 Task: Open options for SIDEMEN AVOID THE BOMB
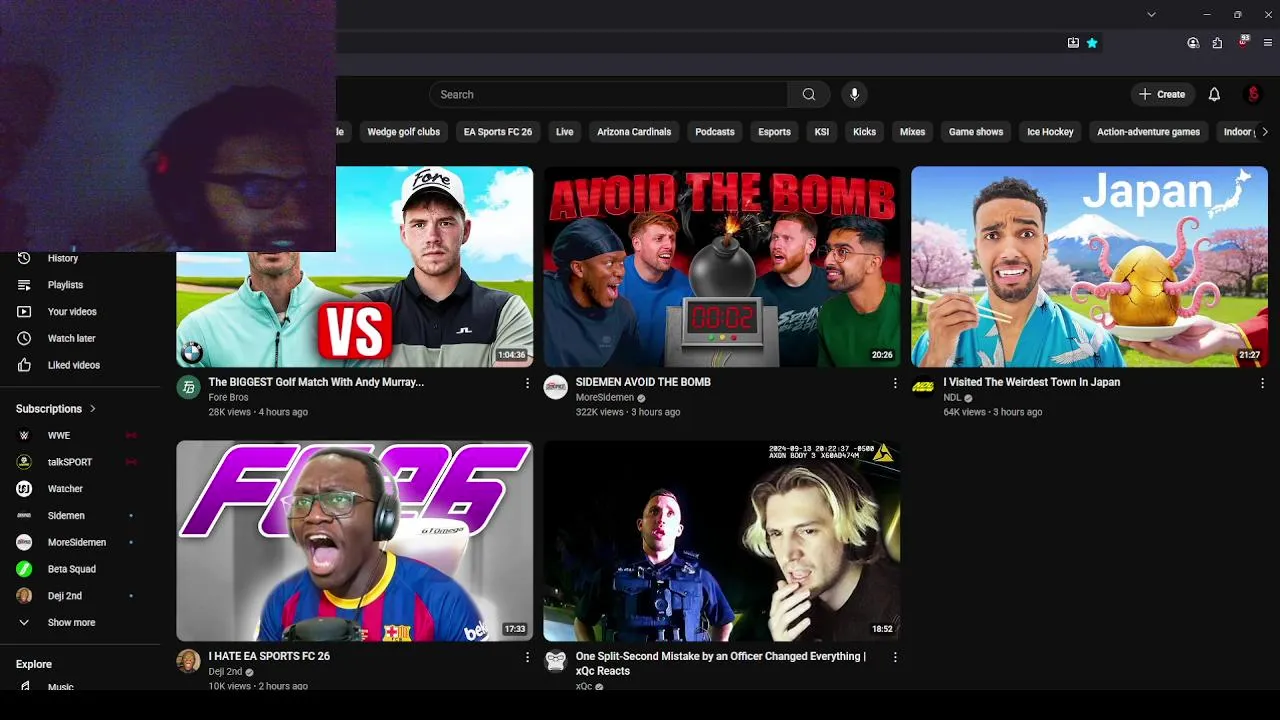894,383
